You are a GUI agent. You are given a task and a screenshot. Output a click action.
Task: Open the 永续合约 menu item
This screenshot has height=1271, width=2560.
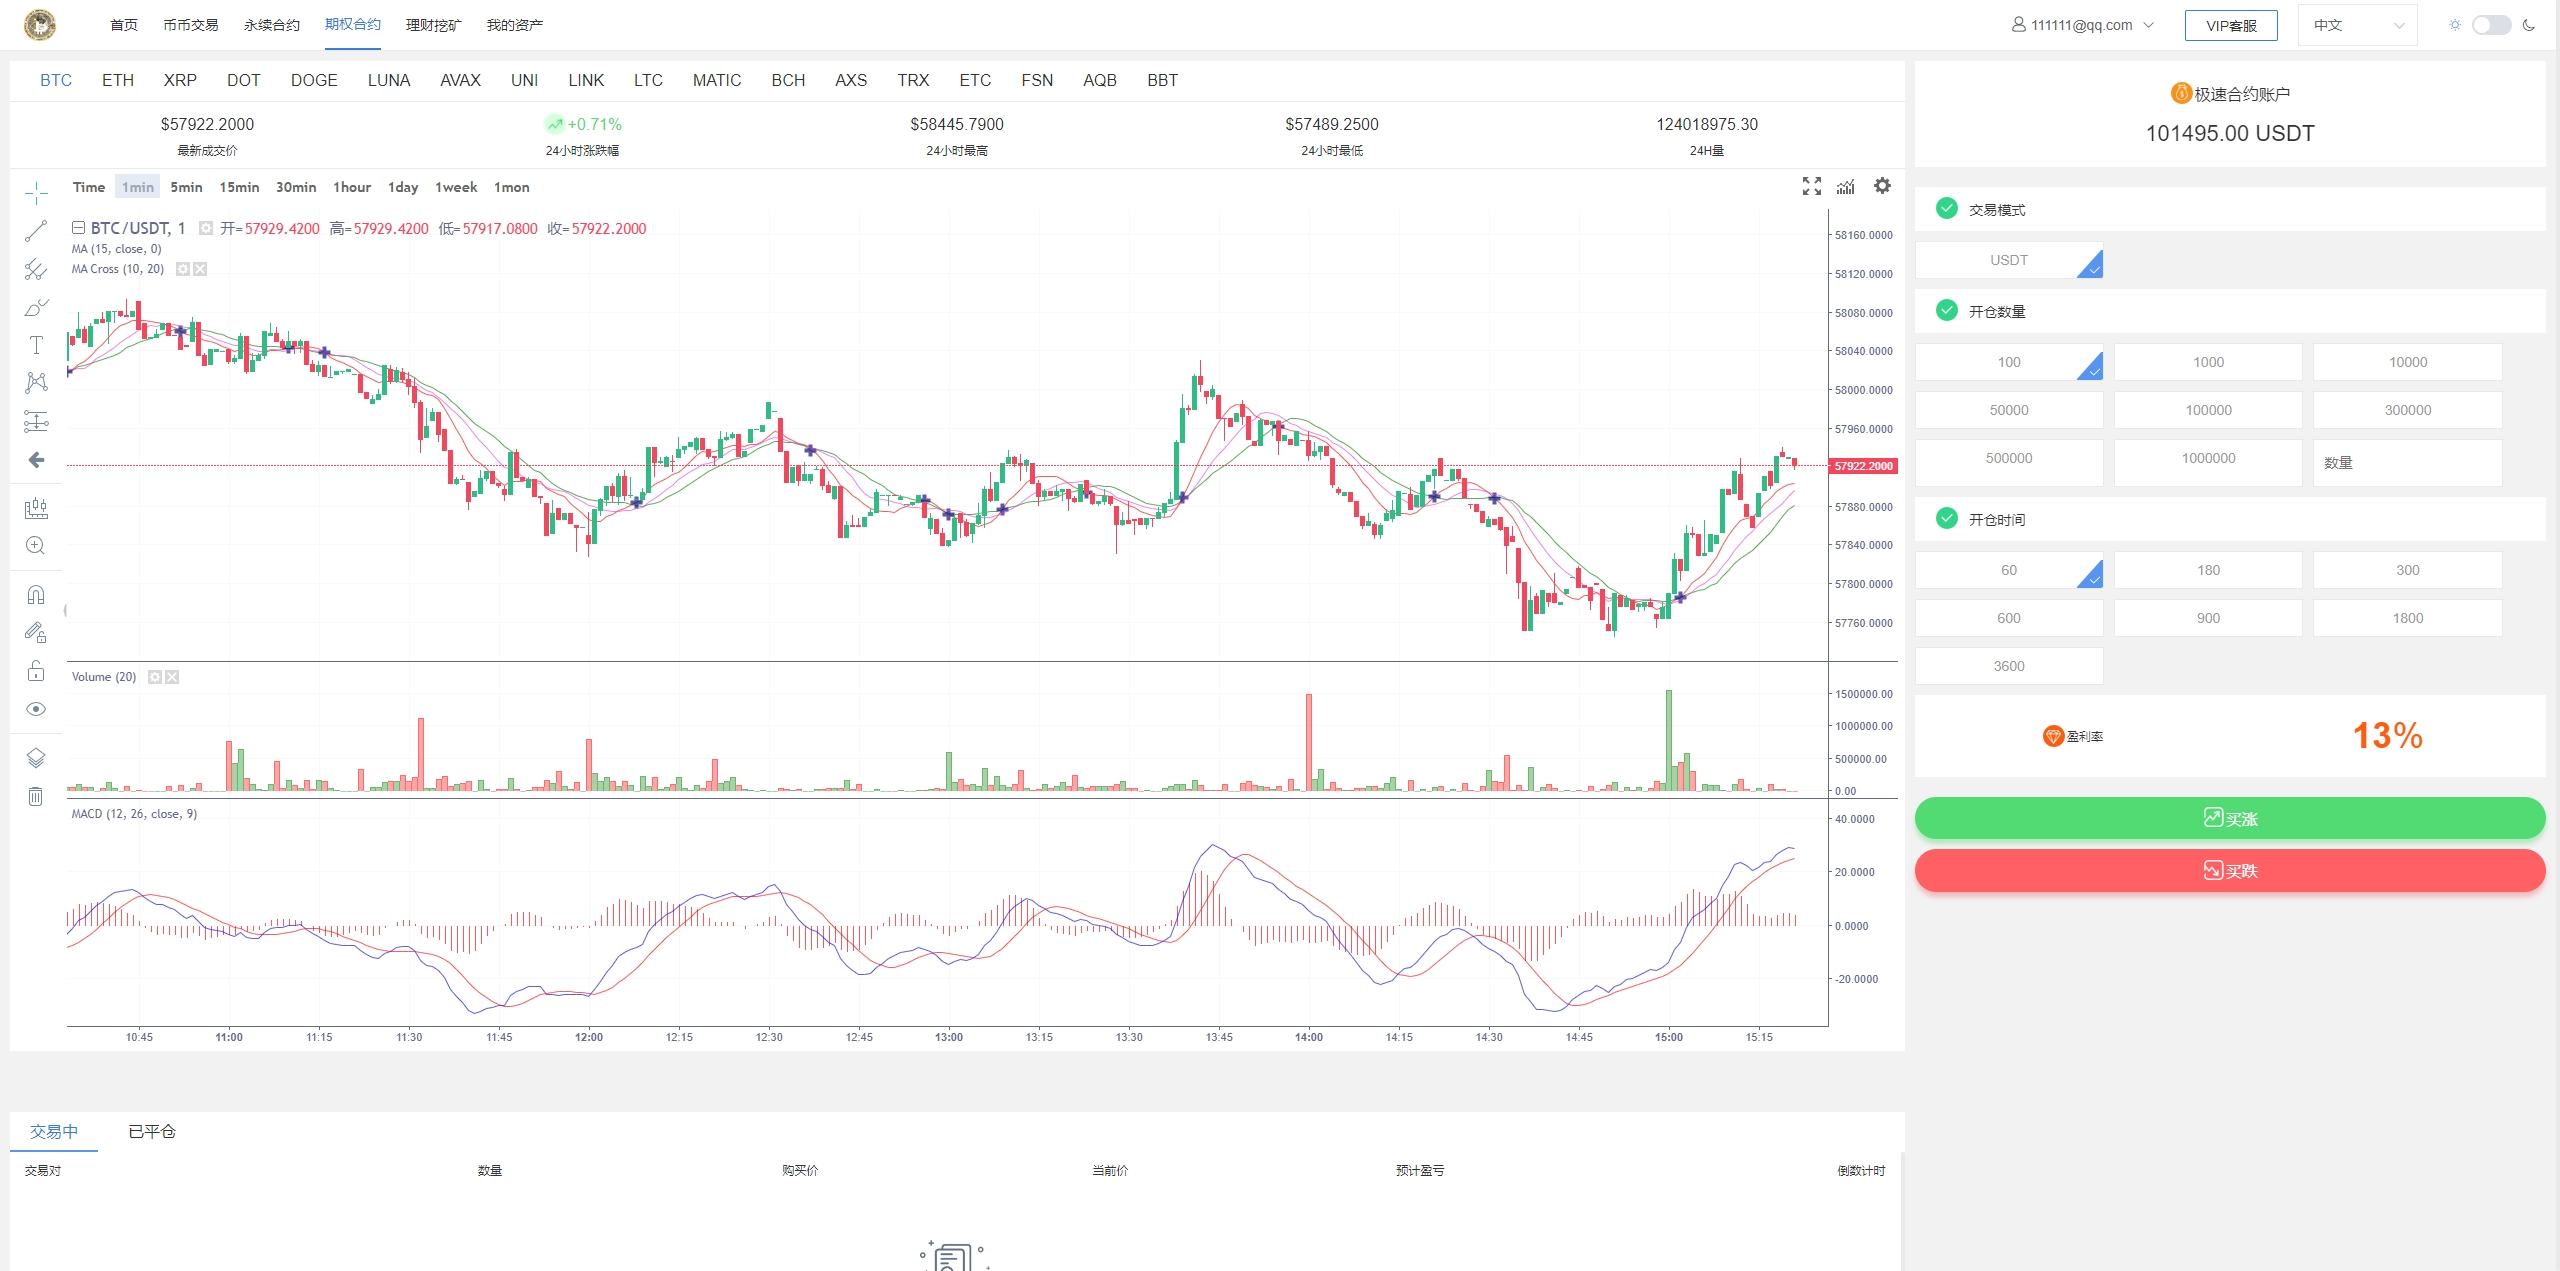pos(271,25)
